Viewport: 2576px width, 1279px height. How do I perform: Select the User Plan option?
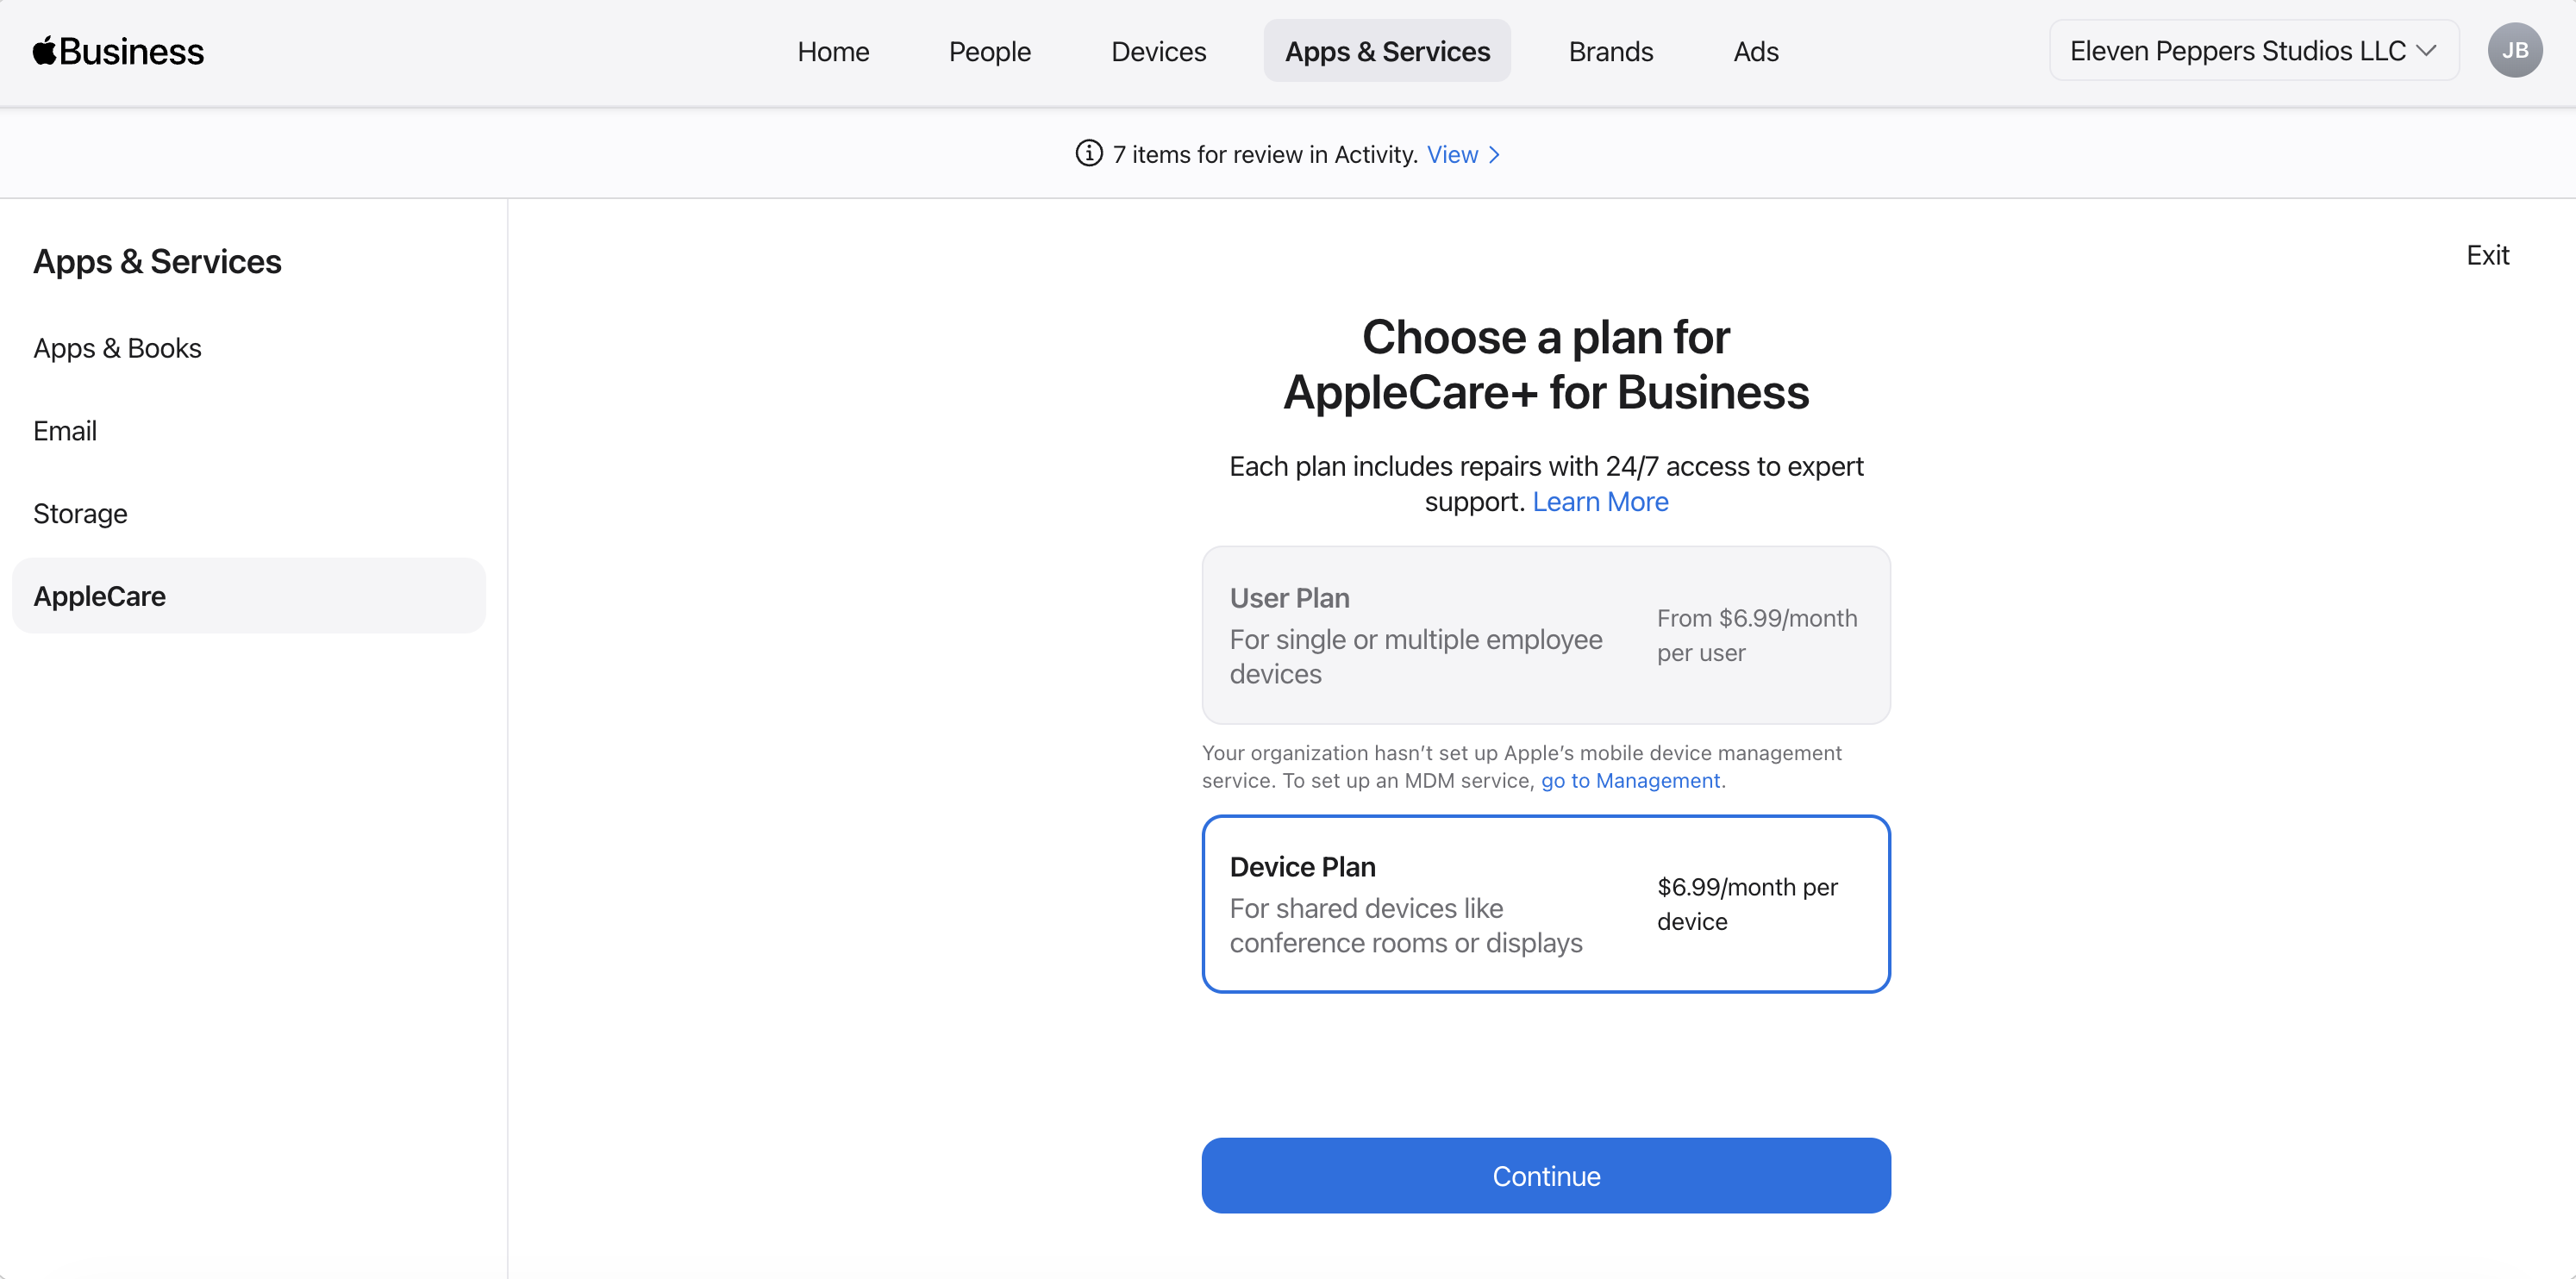point(1545,635)
